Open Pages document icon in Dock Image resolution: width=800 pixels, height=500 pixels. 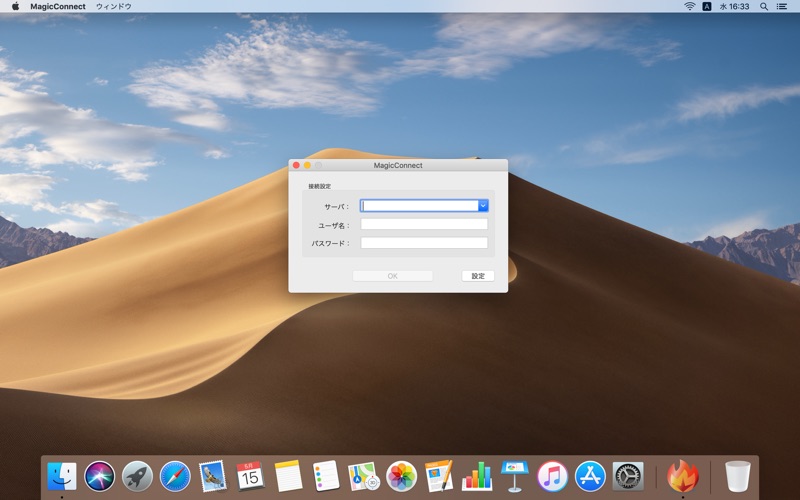(x=439, y=476)
